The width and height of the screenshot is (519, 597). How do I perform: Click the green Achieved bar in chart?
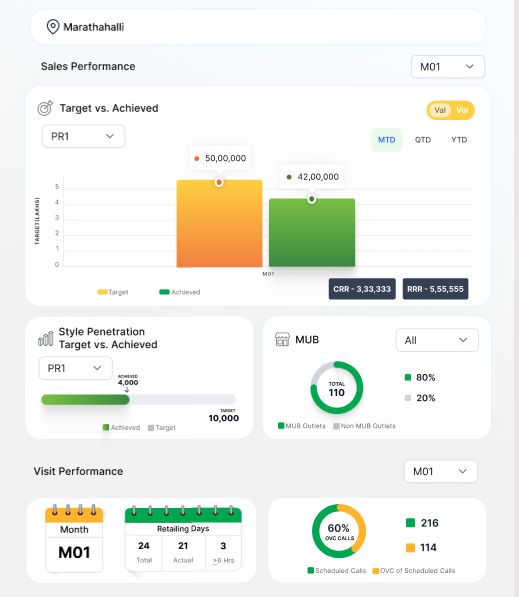[x=312, y=233]
